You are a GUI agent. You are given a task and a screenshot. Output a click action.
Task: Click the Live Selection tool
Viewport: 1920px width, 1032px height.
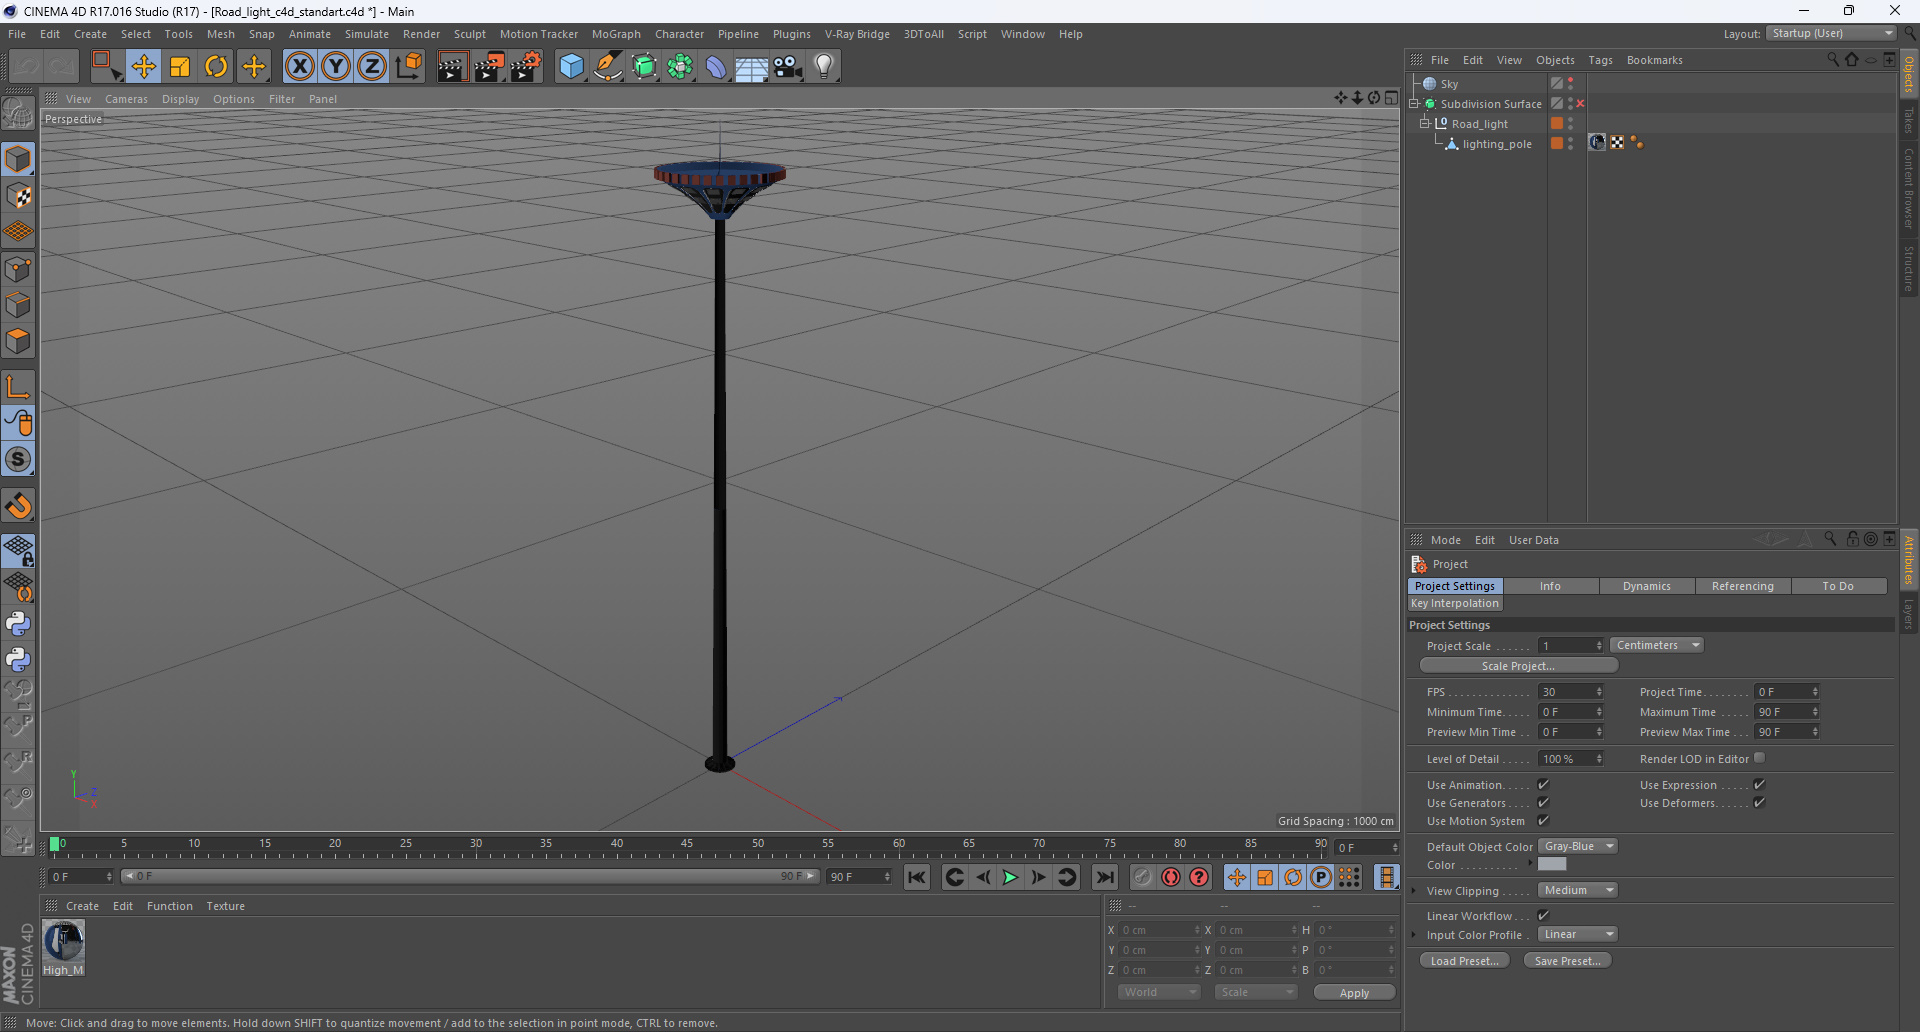tap(105, 67)
